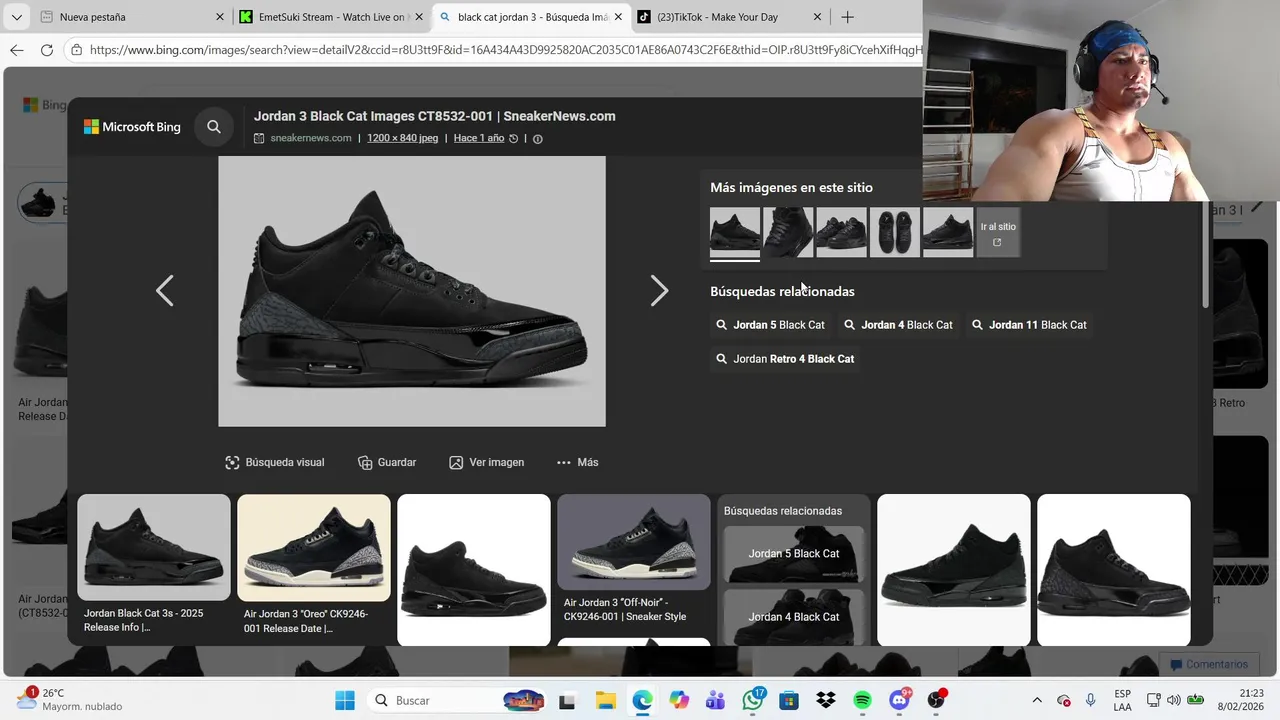Show hidden system tray icons
Image resolution: width=1280 pixels, height=720 pixels.
pos(1037,701)
